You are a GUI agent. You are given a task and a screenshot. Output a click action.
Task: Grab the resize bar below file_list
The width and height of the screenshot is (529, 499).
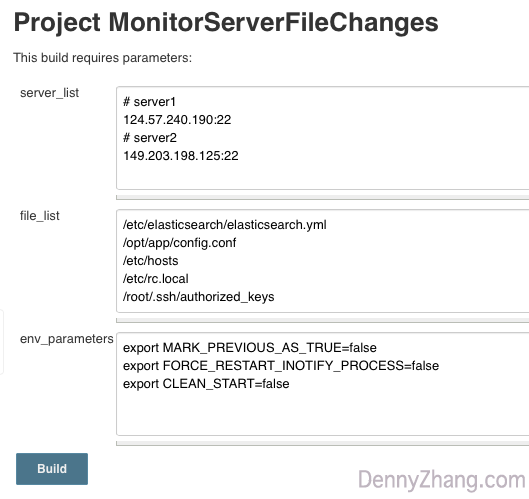click(x=323, y=320)
